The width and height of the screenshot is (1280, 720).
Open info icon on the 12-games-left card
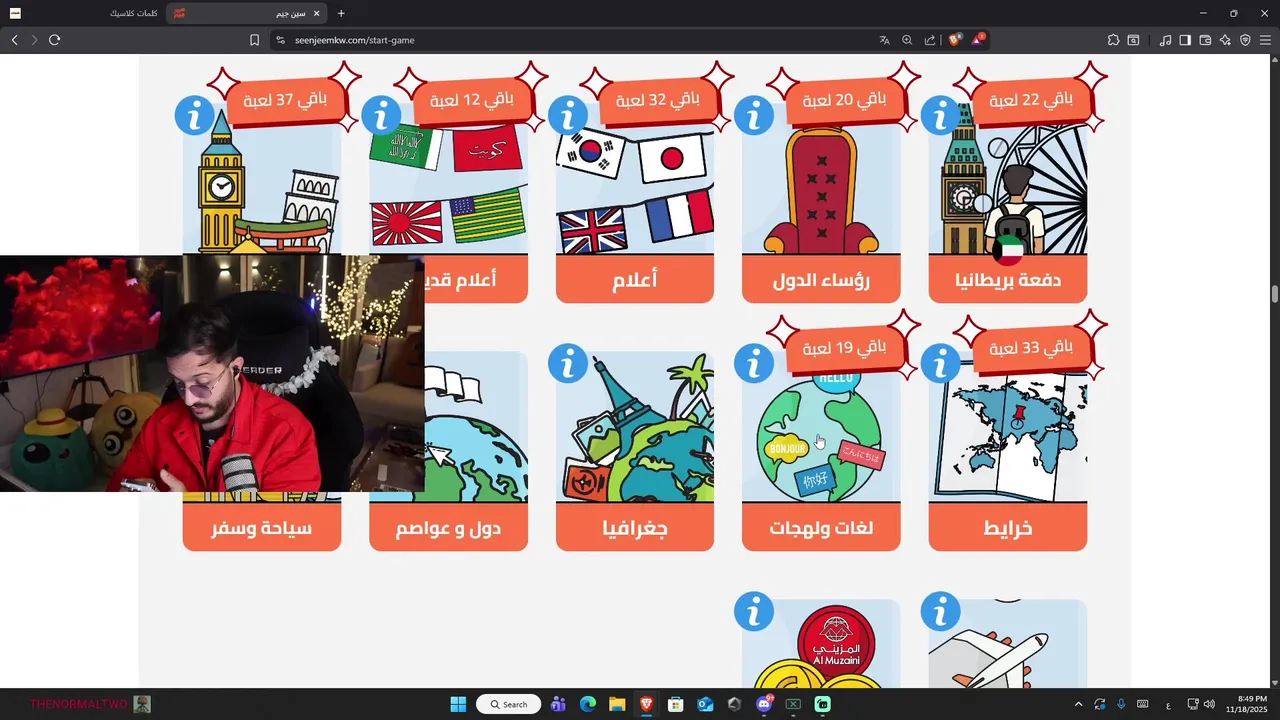(x=381, y=116)
